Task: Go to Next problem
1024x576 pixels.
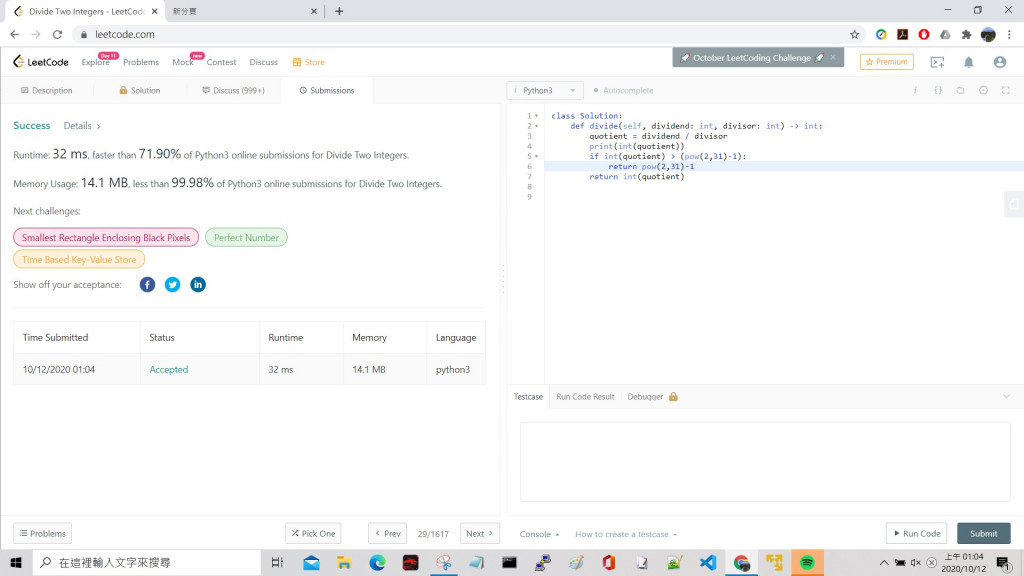Action: [x=479, y=534]
